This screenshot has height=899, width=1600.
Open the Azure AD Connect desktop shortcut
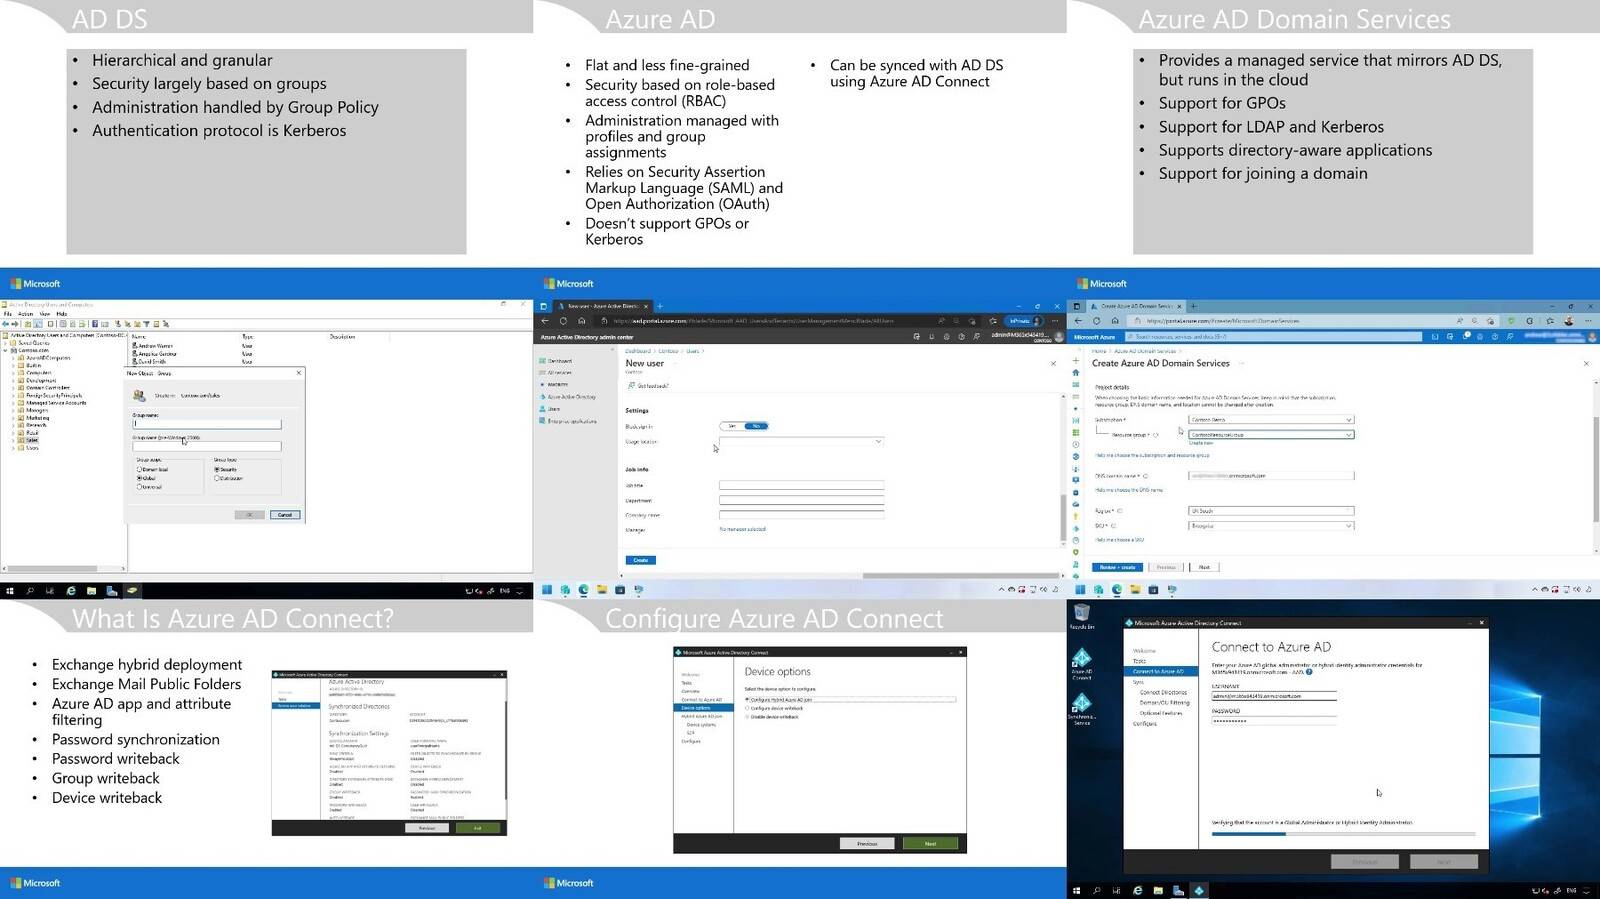point(1082,662)
